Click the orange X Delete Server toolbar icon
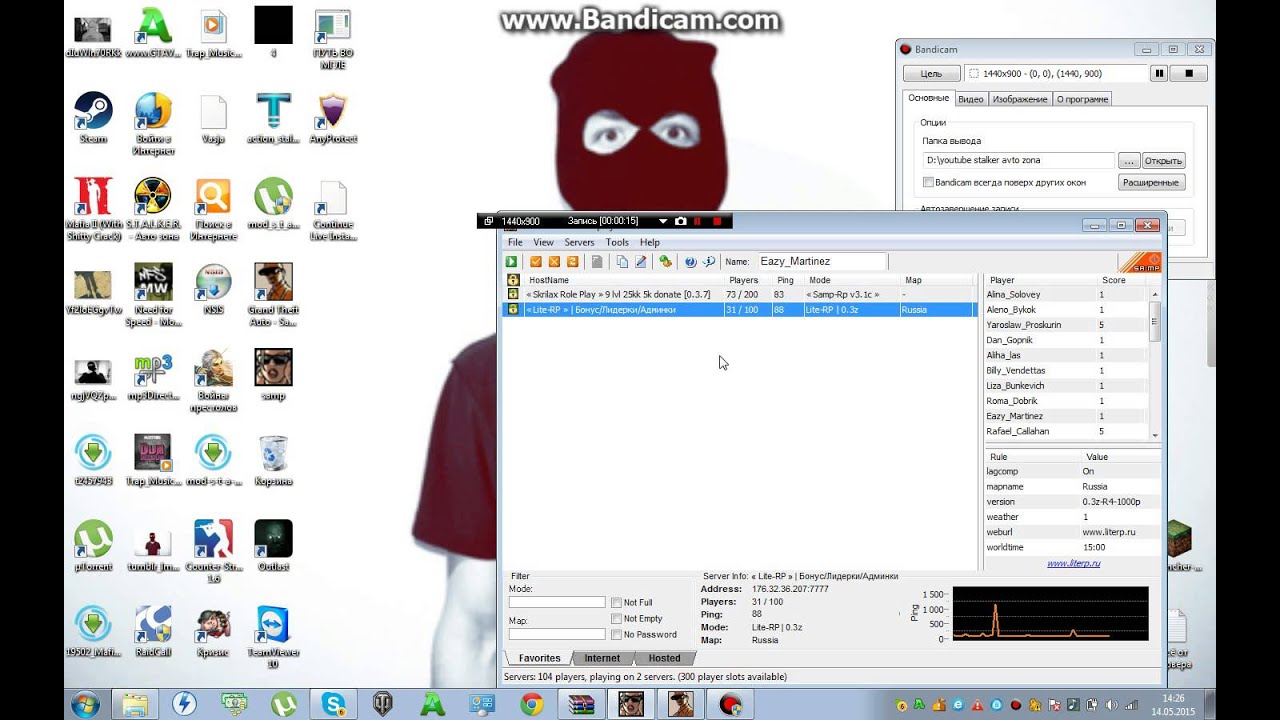Image resolution: width=1280 pixels, height=720 pixels. point(554,262)
